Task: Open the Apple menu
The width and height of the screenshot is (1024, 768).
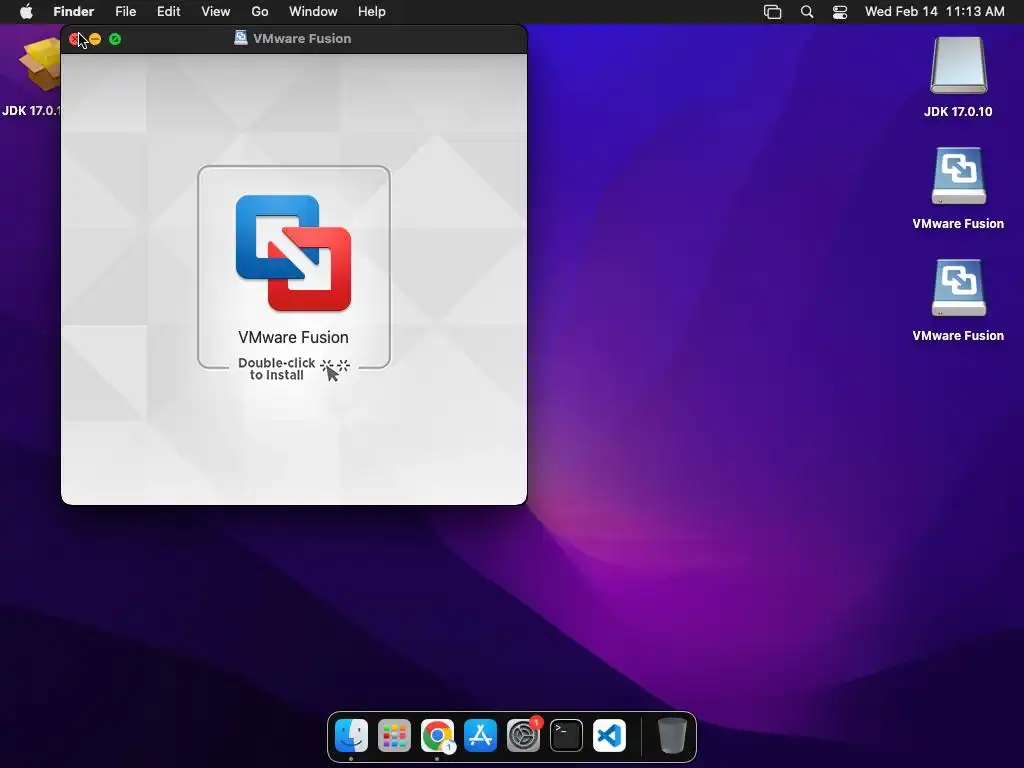Action: tap(26, 12)
